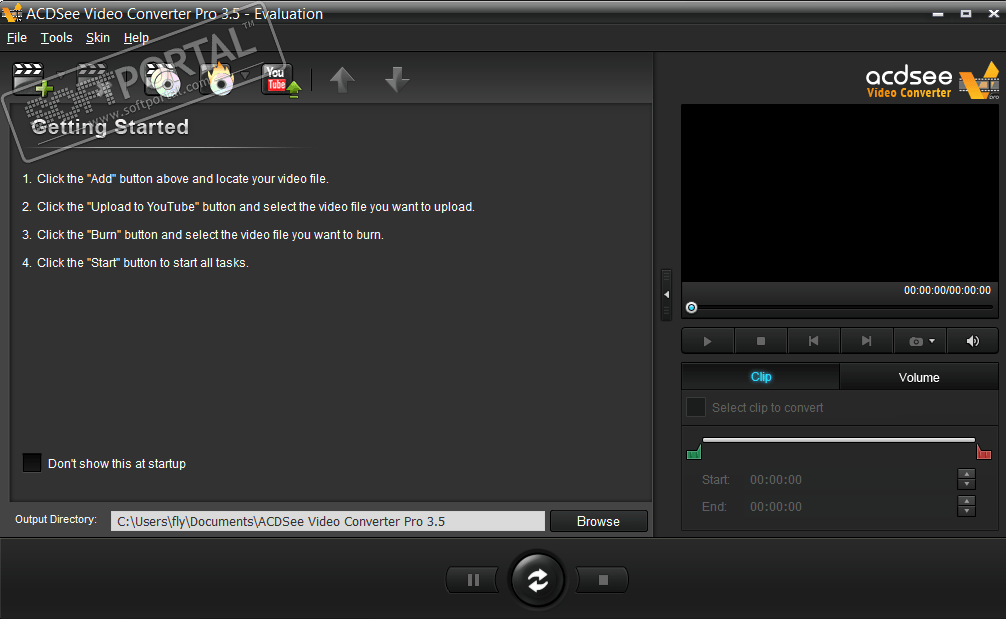Click the preview seek slider handle
Viewport: 1006px width, 619px height.
692,308
